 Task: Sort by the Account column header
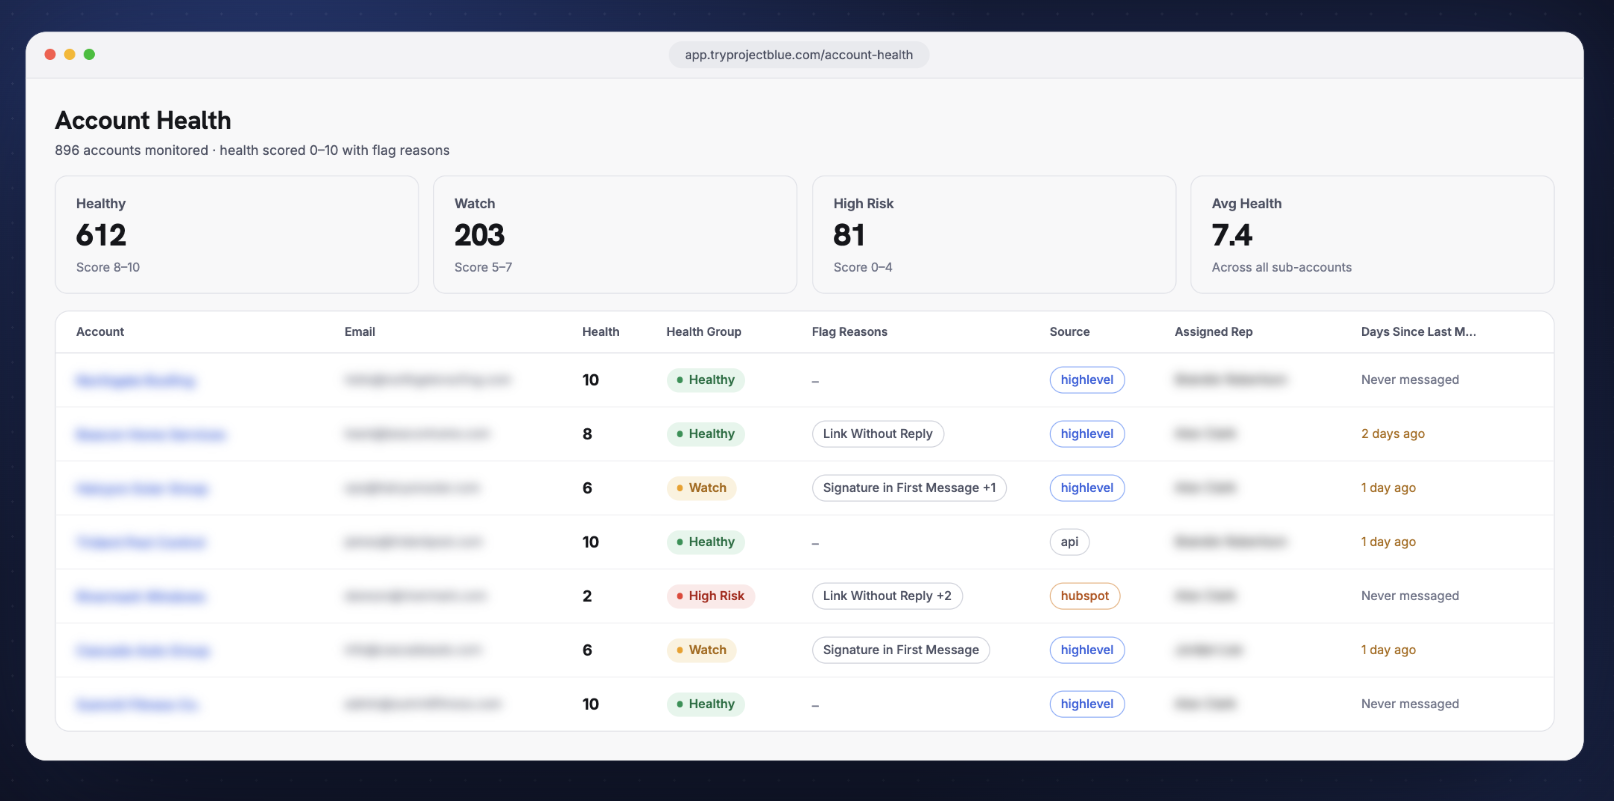[x=100, y=332]
